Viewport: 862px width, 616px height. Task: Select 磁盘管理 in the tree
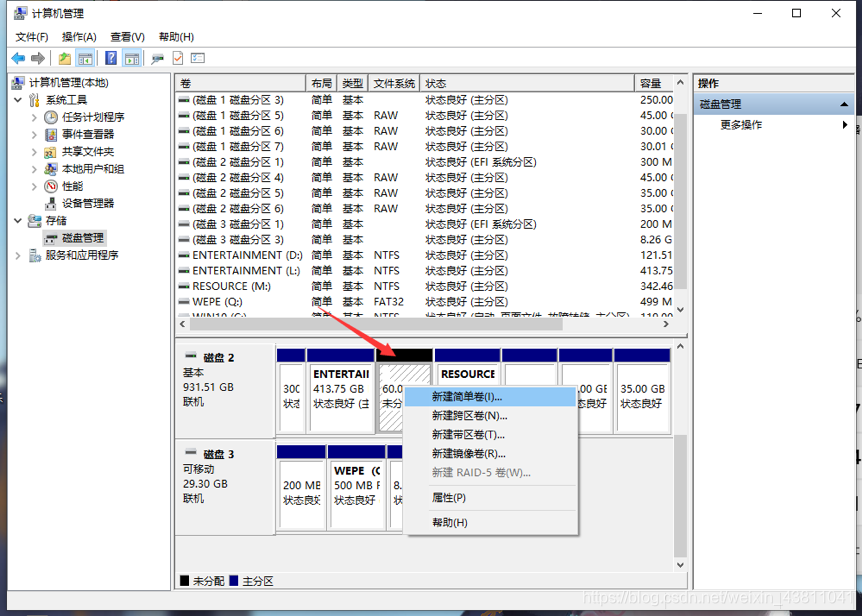tap(82, 238)
